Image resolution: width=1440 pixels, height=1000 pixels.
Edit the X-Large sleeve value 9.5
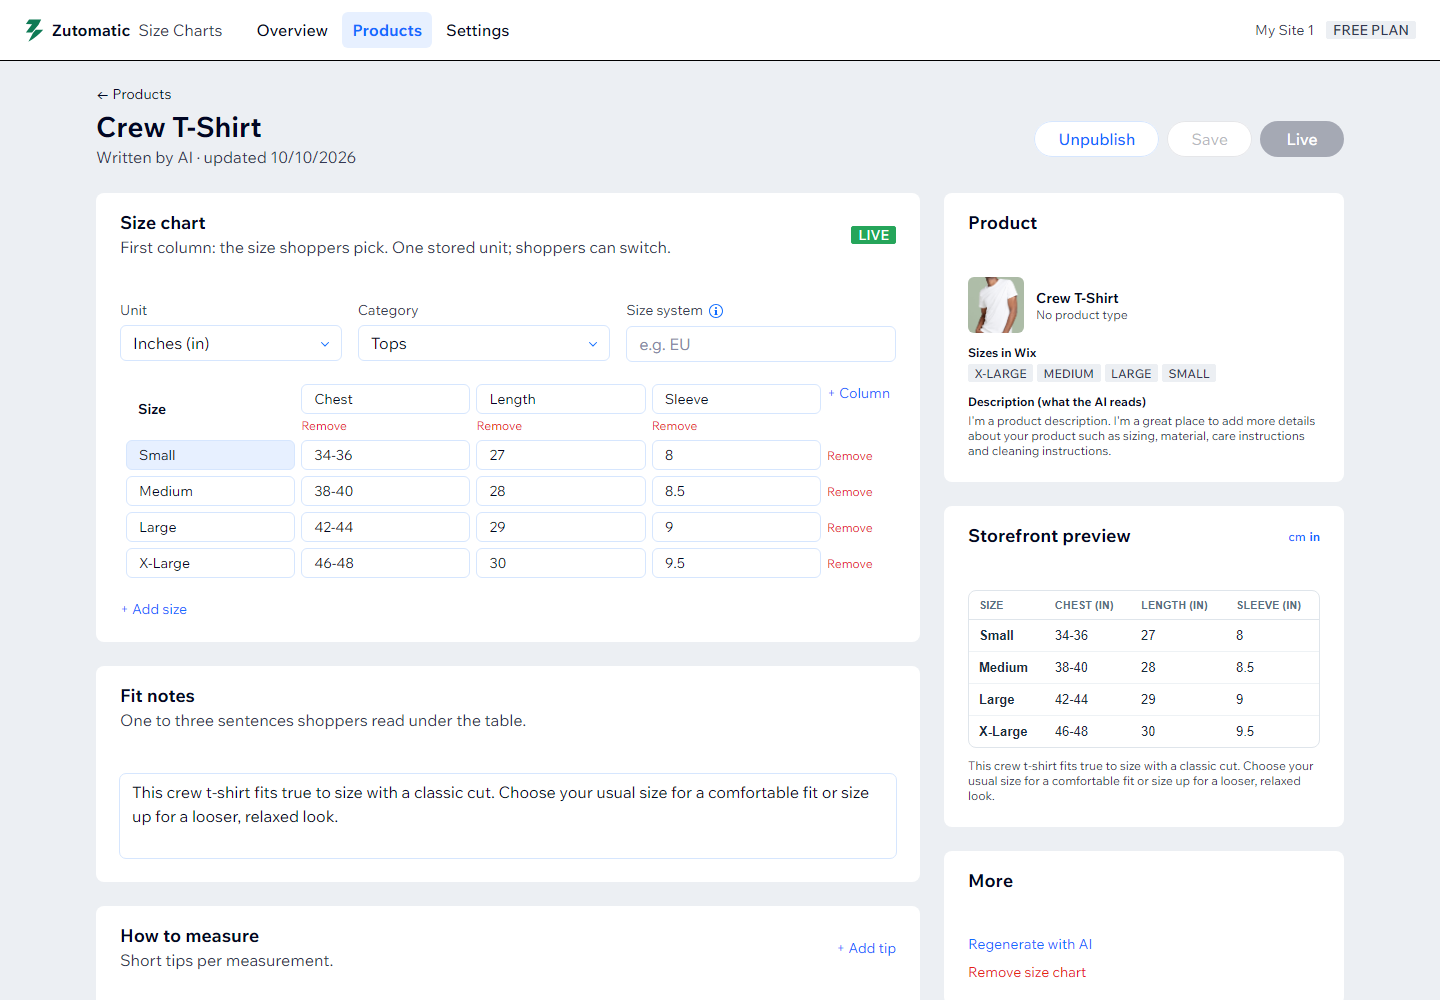(x=736, y=563)
